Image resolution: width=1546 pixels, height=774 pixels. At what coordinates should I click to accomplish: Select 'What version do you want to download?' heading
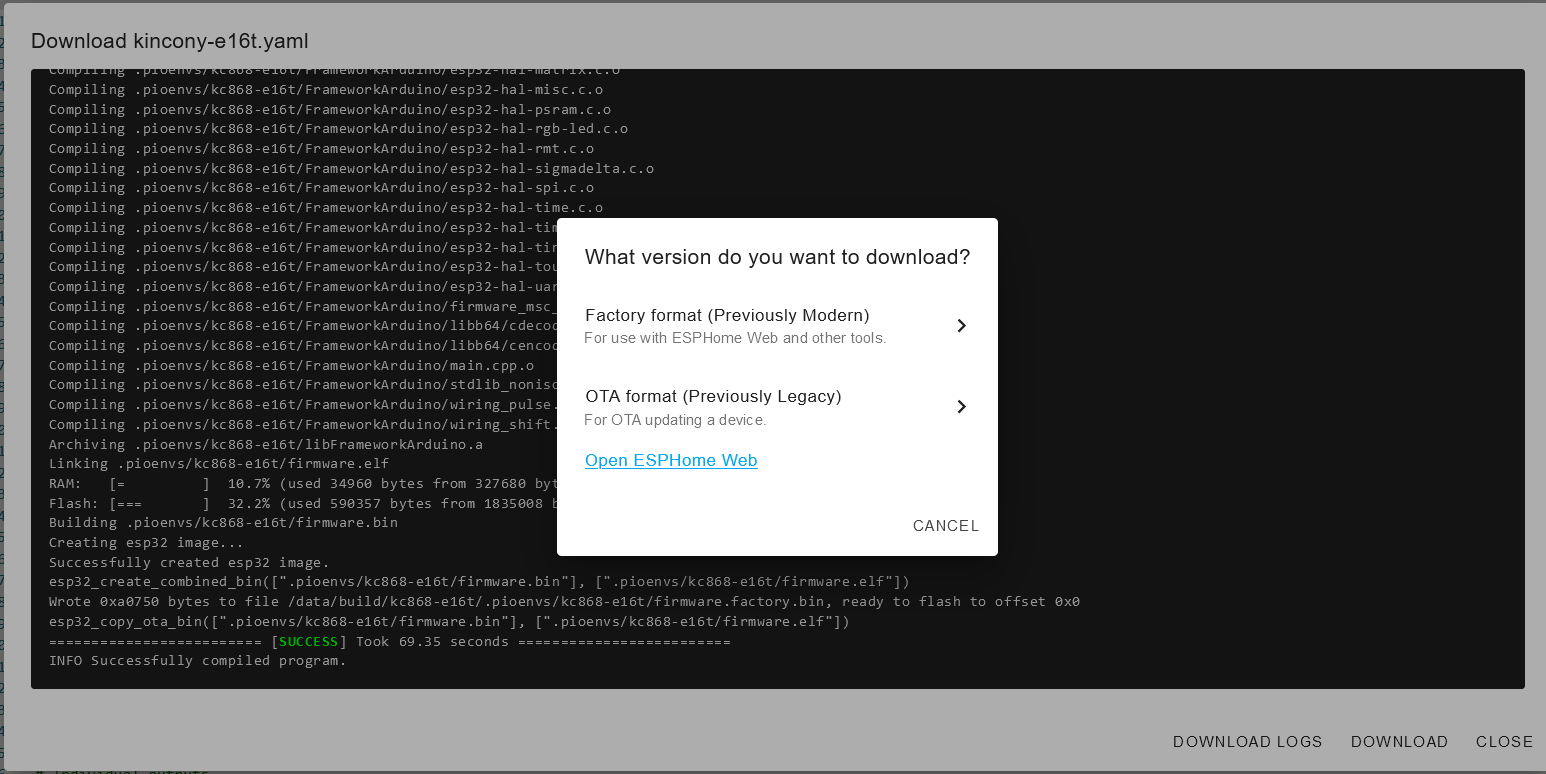(x=777, y=257)
